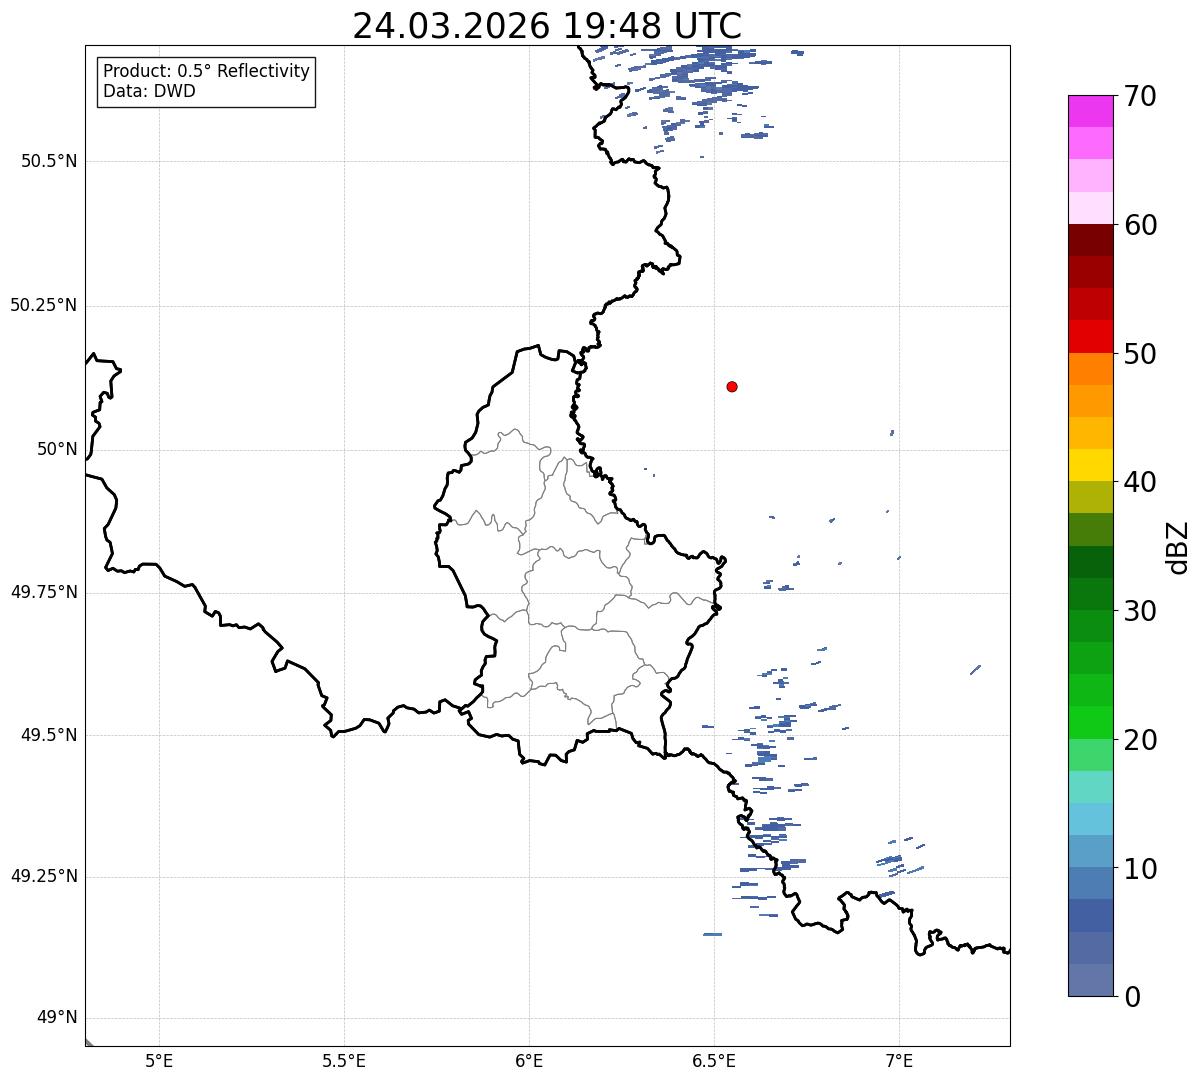Click the bright red swatch just above 50 dBZ
This screenshot has width=1202, height=1081.
coord(1090,337)
